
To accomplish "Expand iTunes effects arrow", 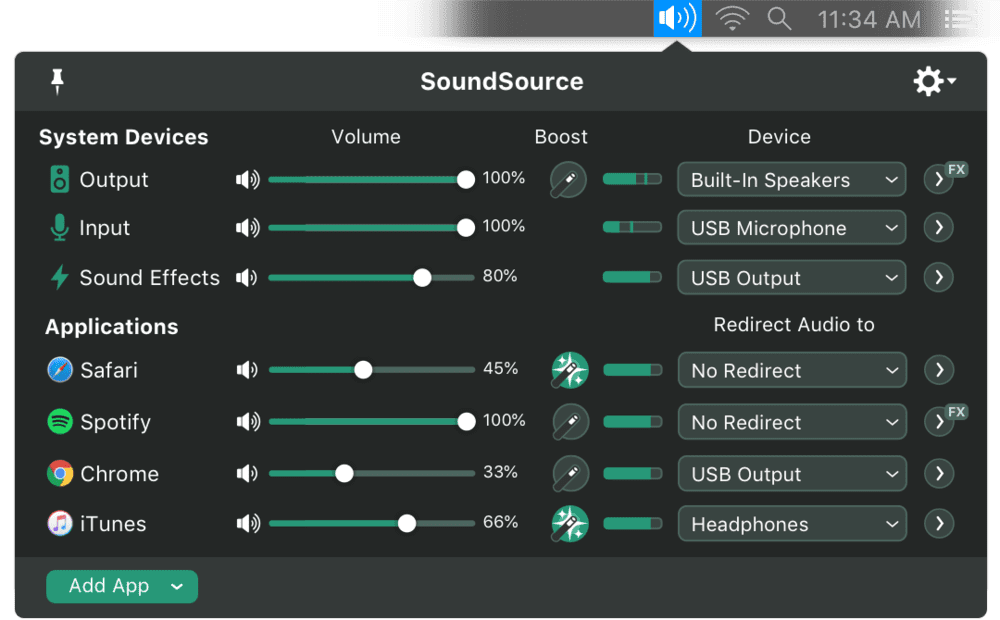I will [x=939, y=524].
